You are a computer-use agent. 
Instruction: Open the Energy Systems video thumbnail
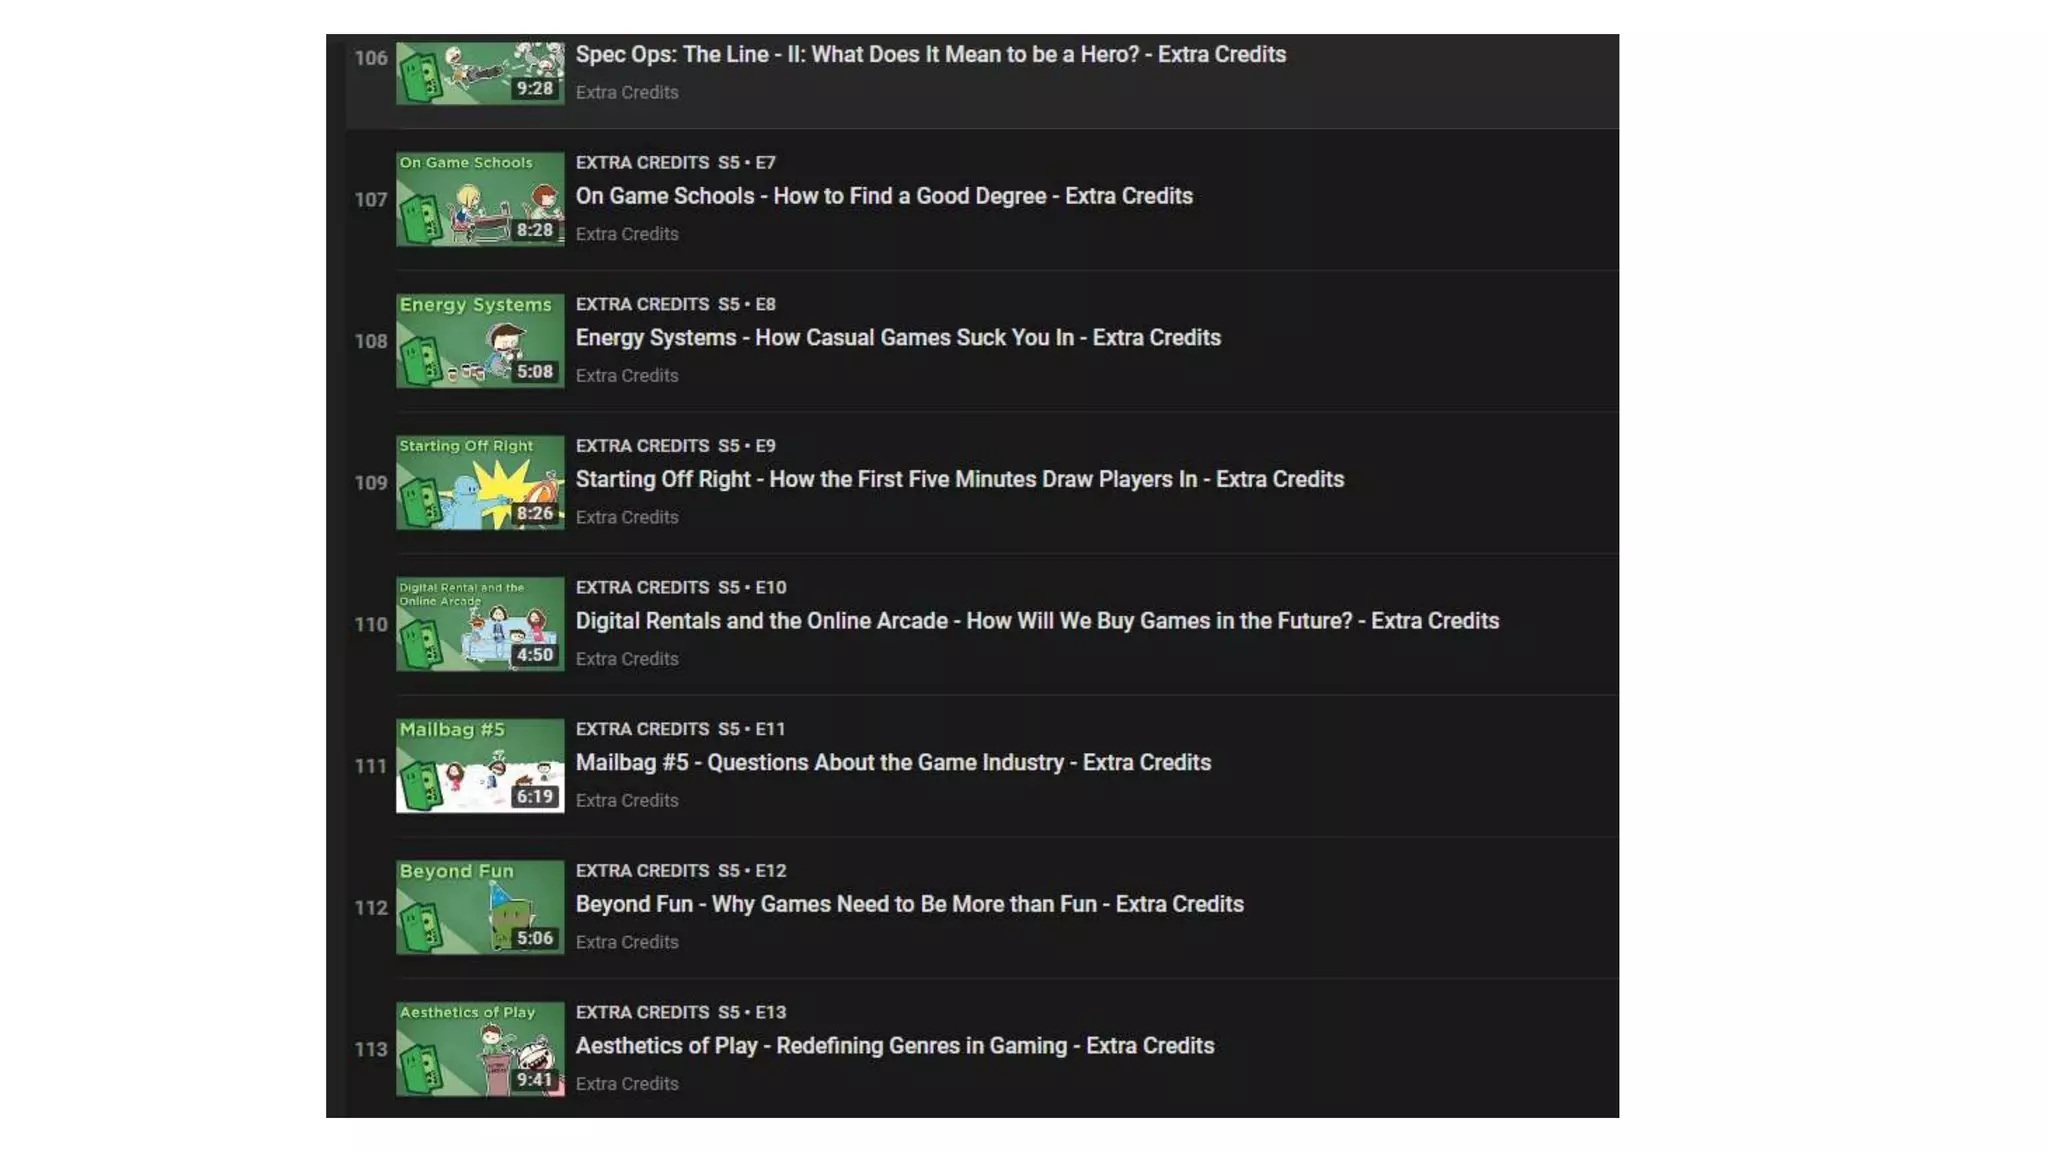(x=479, y=340)
